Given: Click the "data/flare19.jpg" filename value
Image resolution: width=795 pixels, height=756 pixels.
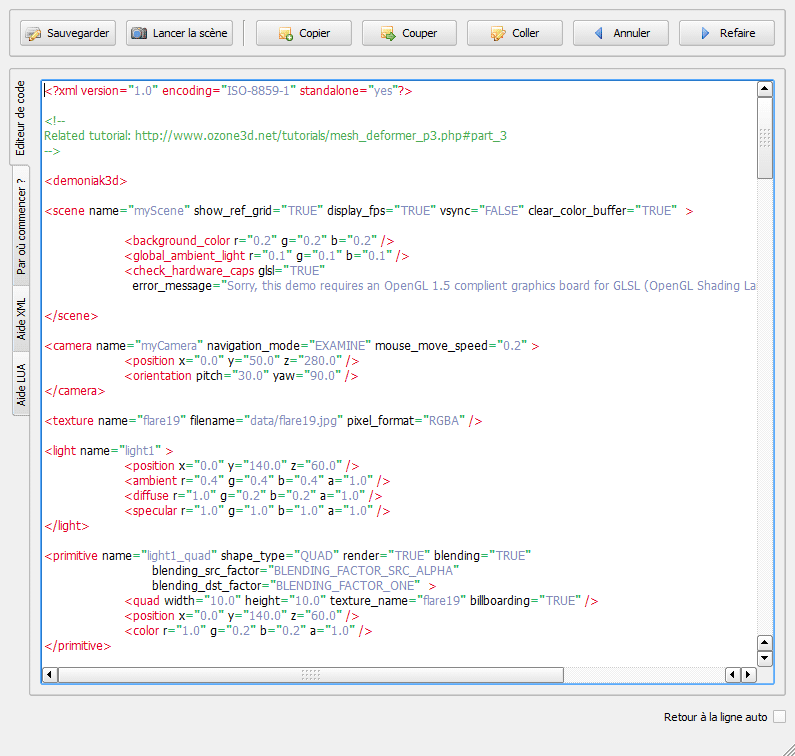Looking at the screenshot, I should (294, 421).
